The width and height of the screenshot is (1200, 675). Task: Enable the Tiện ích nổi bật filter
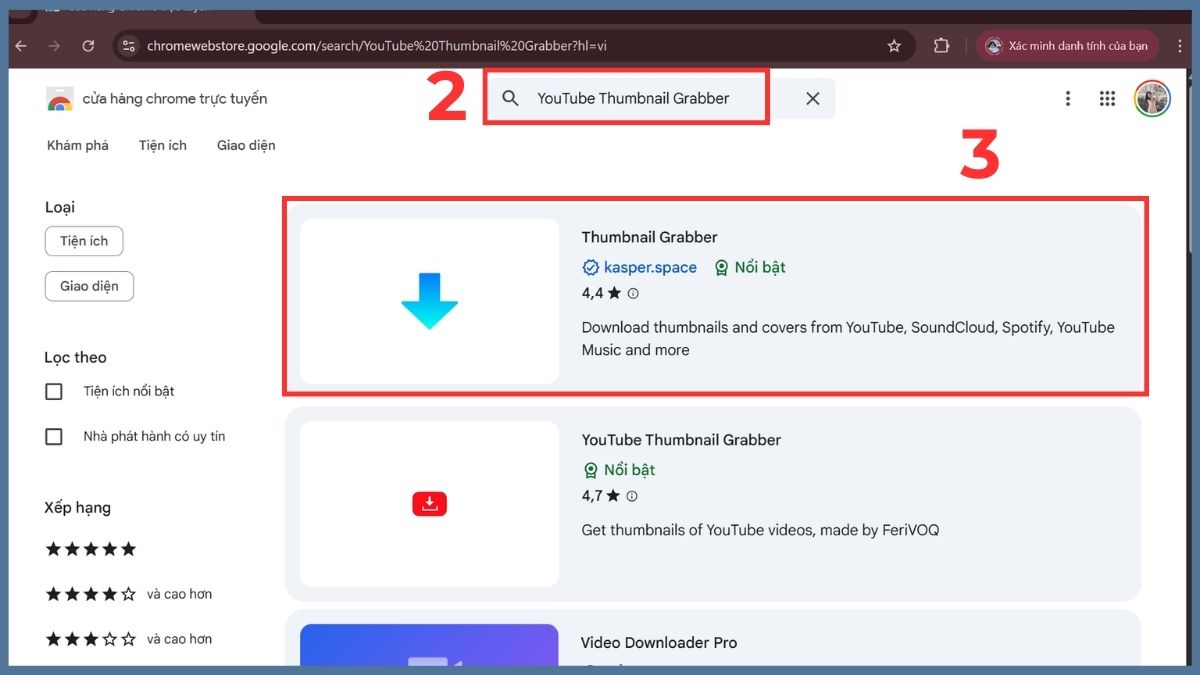(54, 391)
